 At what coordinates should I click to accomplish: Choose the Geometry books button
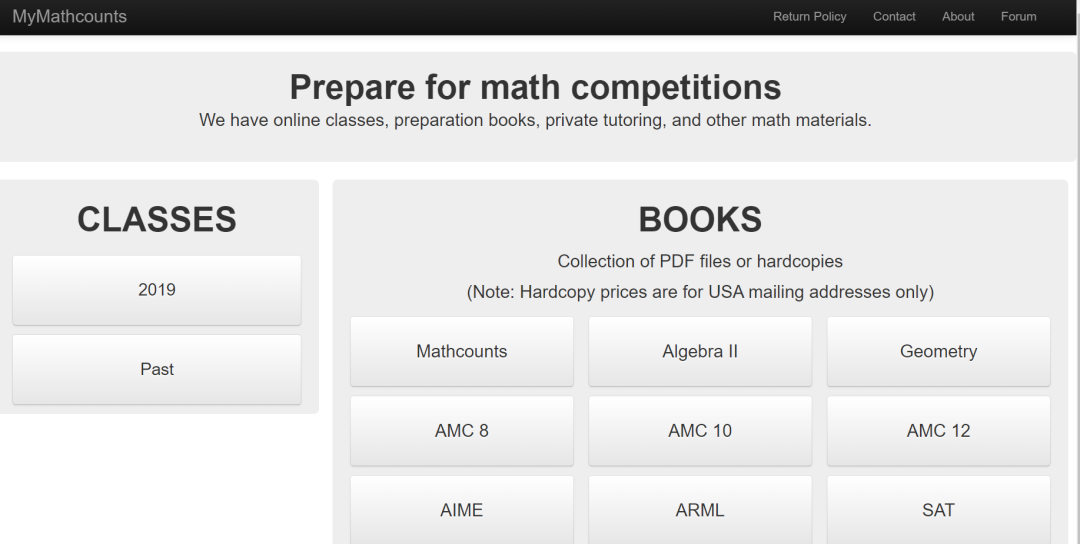point(938,351)
